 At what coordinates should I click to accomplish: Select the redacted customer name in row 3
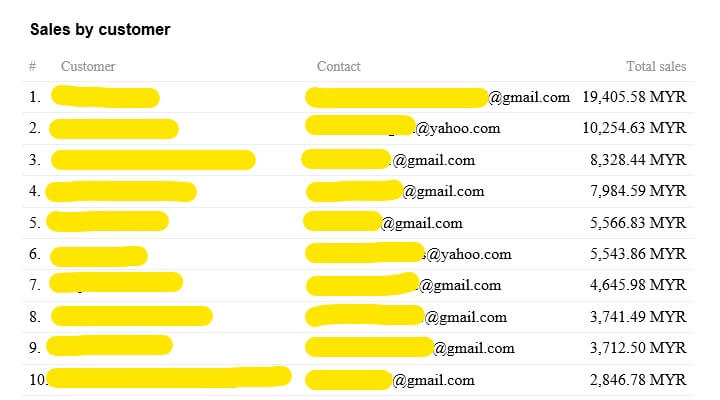tap(152, 160)
